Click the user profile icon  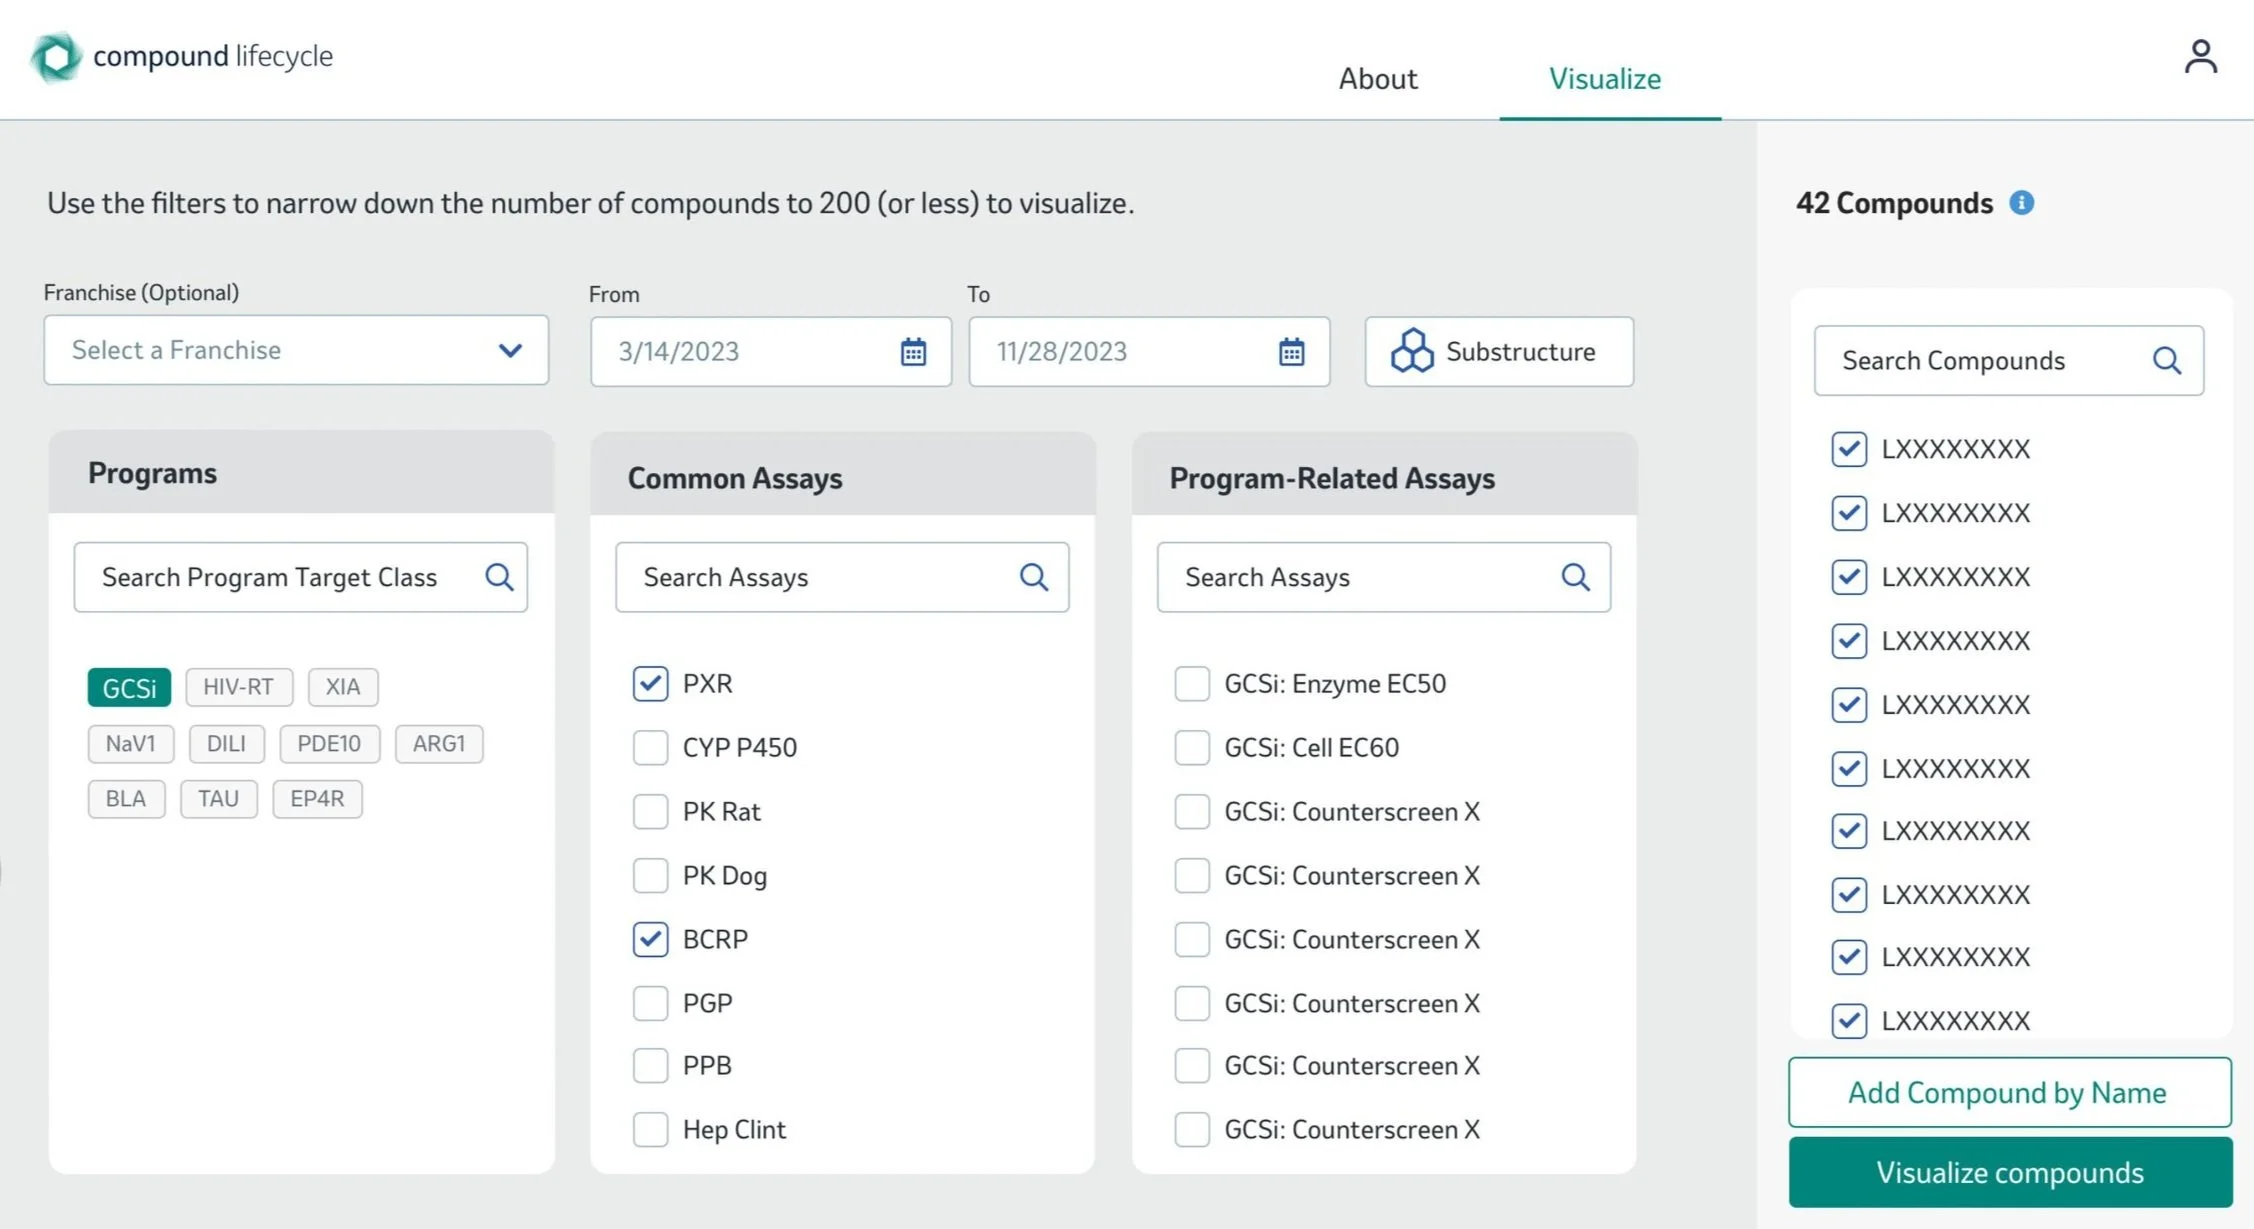pos(2200,56)
